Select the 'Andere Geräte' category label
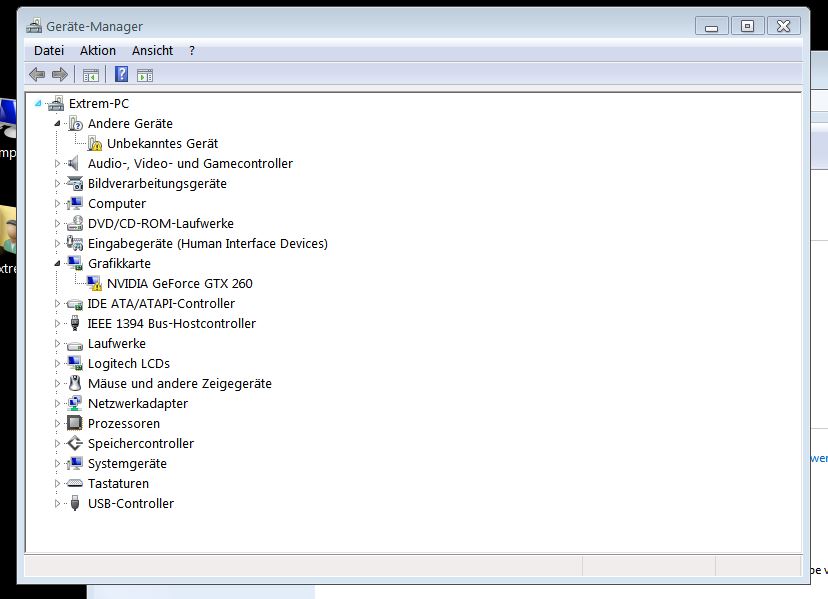This screenshot has height=599, width=828. 130,124
